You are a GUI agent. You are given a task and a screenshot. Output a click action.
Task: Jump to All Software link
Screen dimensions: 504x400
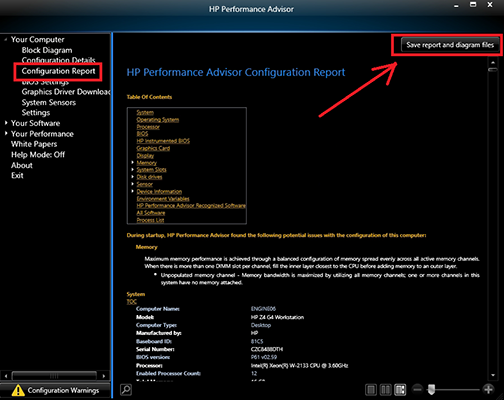pyautogui.click(x=151, y=213)
